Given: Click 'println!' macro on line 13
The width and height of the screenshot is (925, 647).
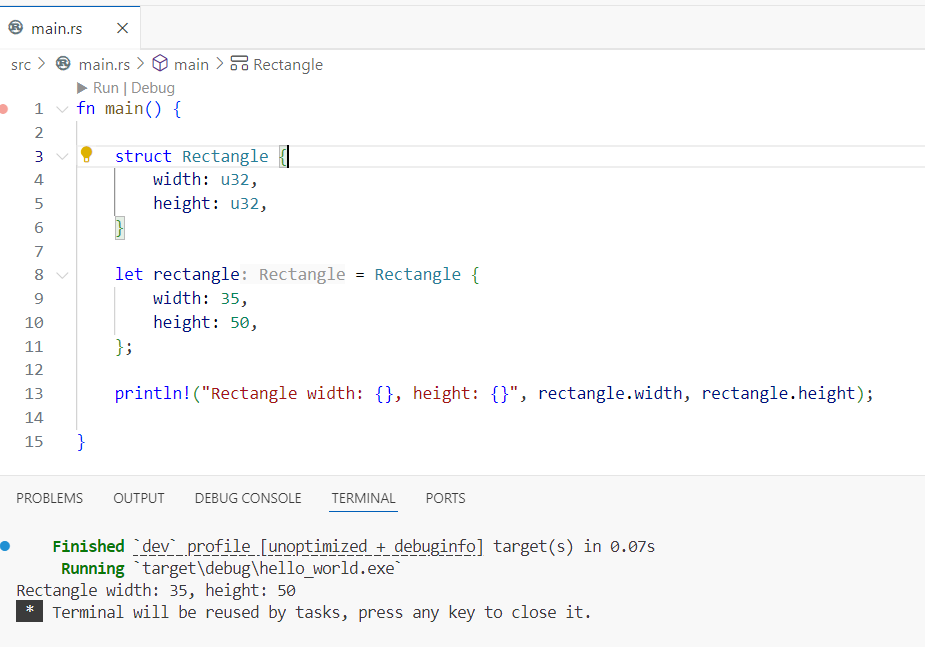Looking at the screenshot, I should [152, 393].
